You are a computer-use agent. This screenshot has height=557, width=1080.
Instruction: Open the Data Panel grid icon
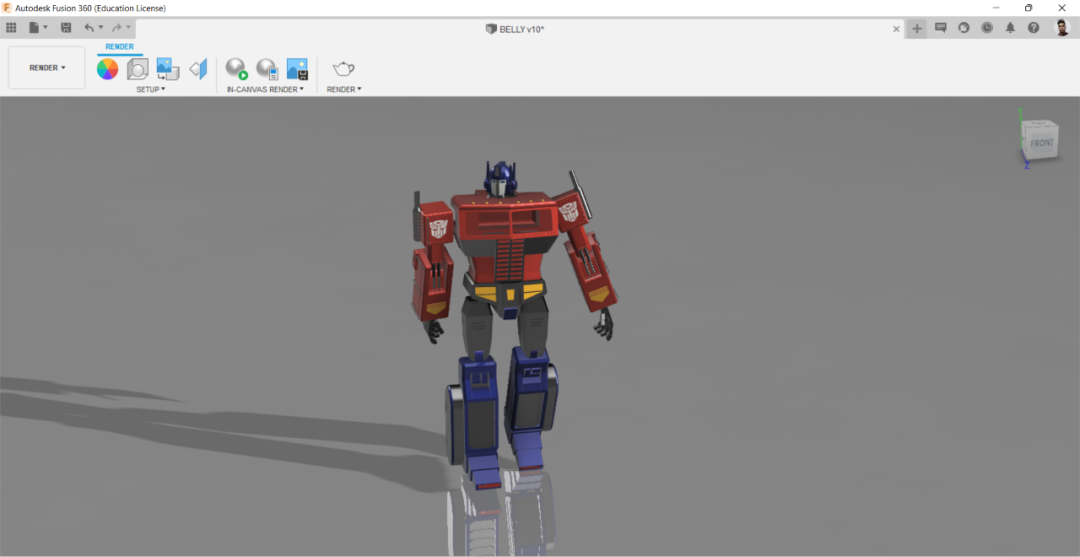click(x=11, y=28)
